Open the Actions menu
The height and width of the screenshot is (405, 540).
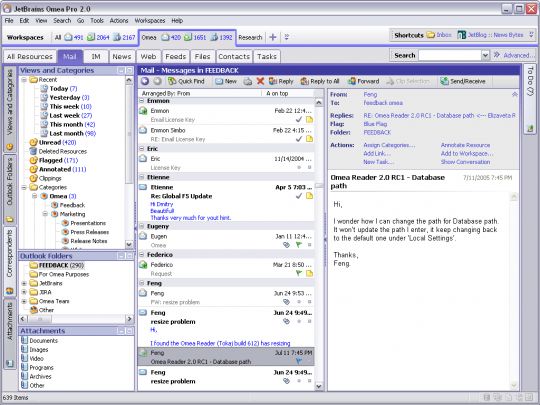tap(119, 21)
